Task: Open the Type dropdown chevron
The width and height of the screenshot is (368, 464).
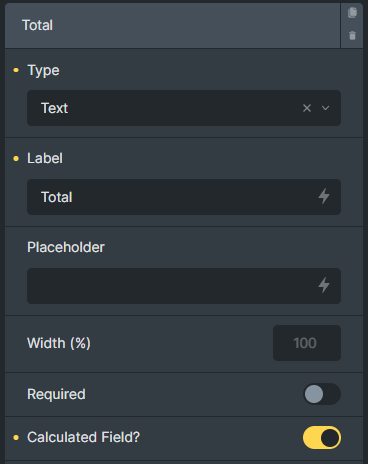Action: click(x=325, y=108)
